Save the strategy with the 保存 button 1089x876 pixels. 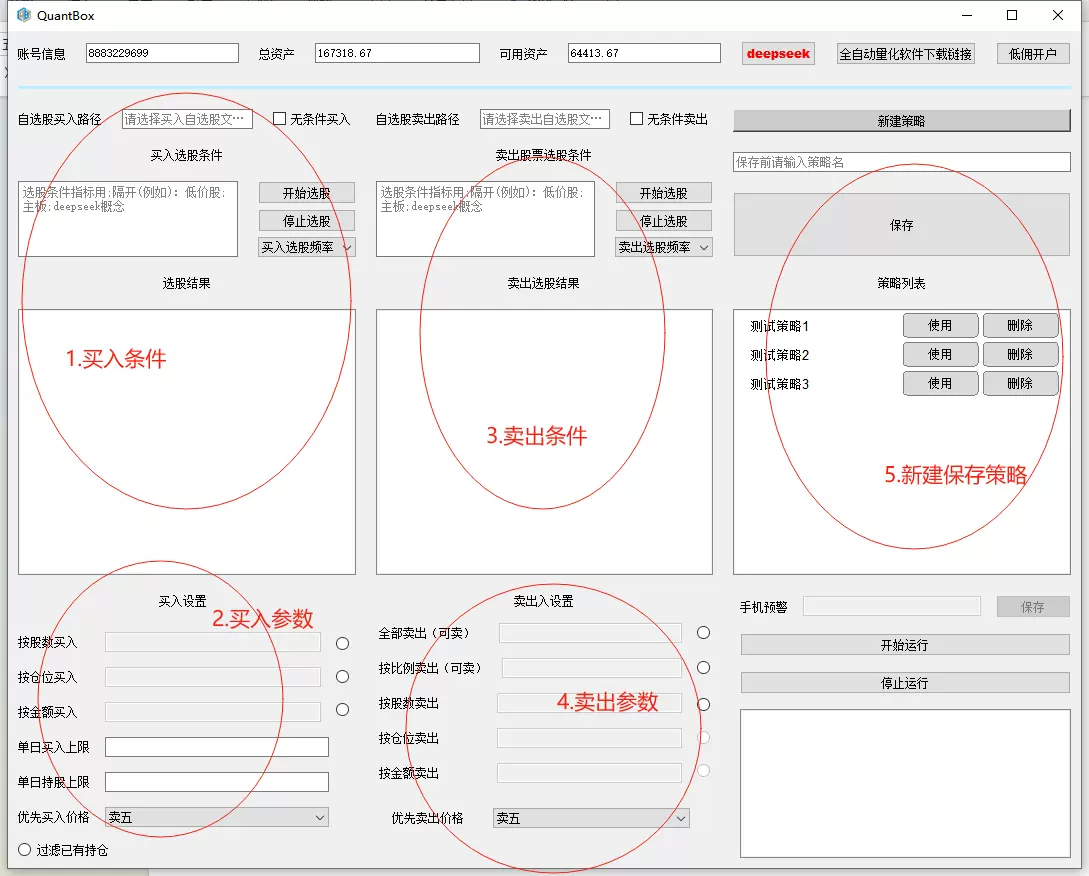point(900,225)
